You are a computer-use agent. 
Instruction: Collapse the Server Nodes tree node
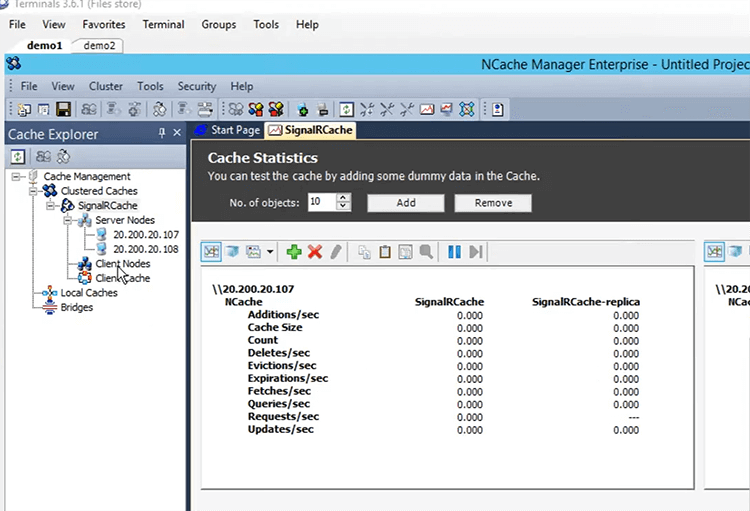[x=67, y=220]
